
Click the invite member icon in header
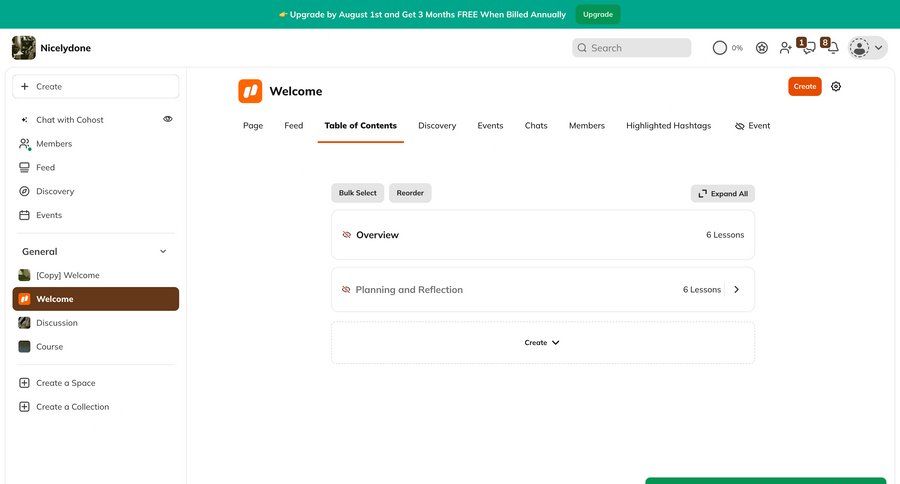coord(785,48)
